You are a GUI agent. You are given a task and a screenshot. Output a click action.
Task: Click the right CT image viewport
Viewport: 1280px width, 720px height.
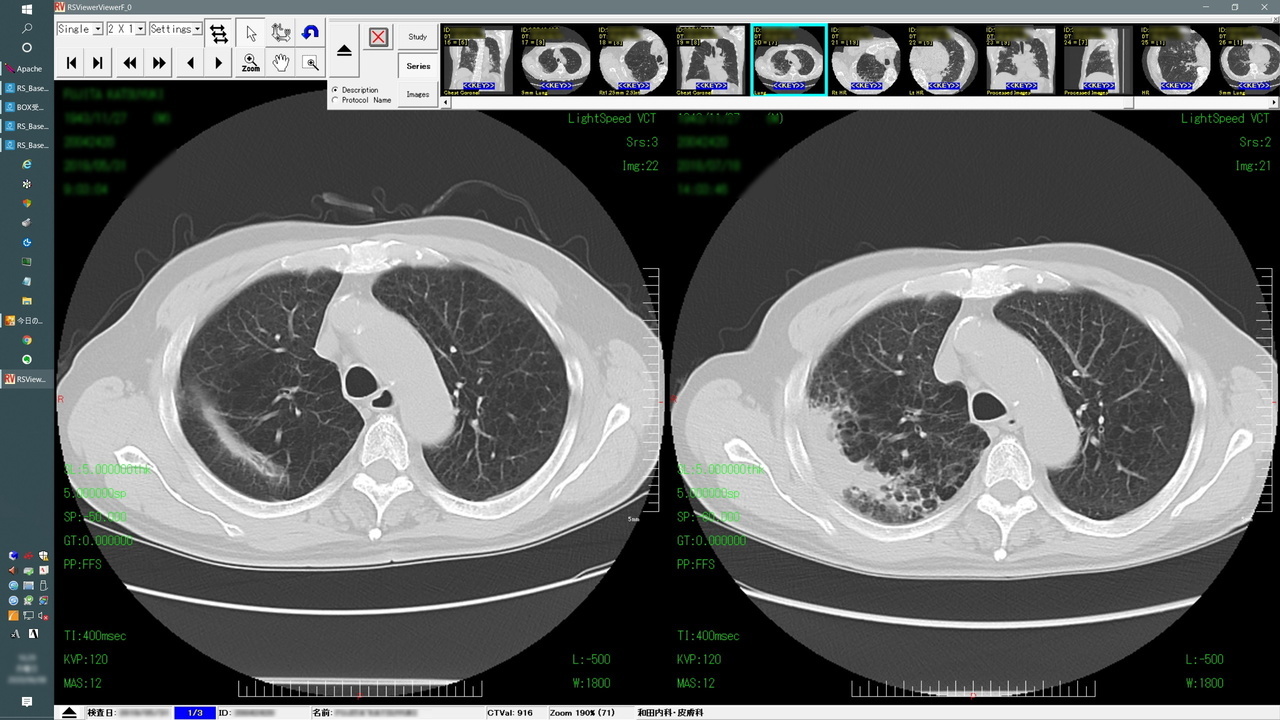[x=973, y=405]
